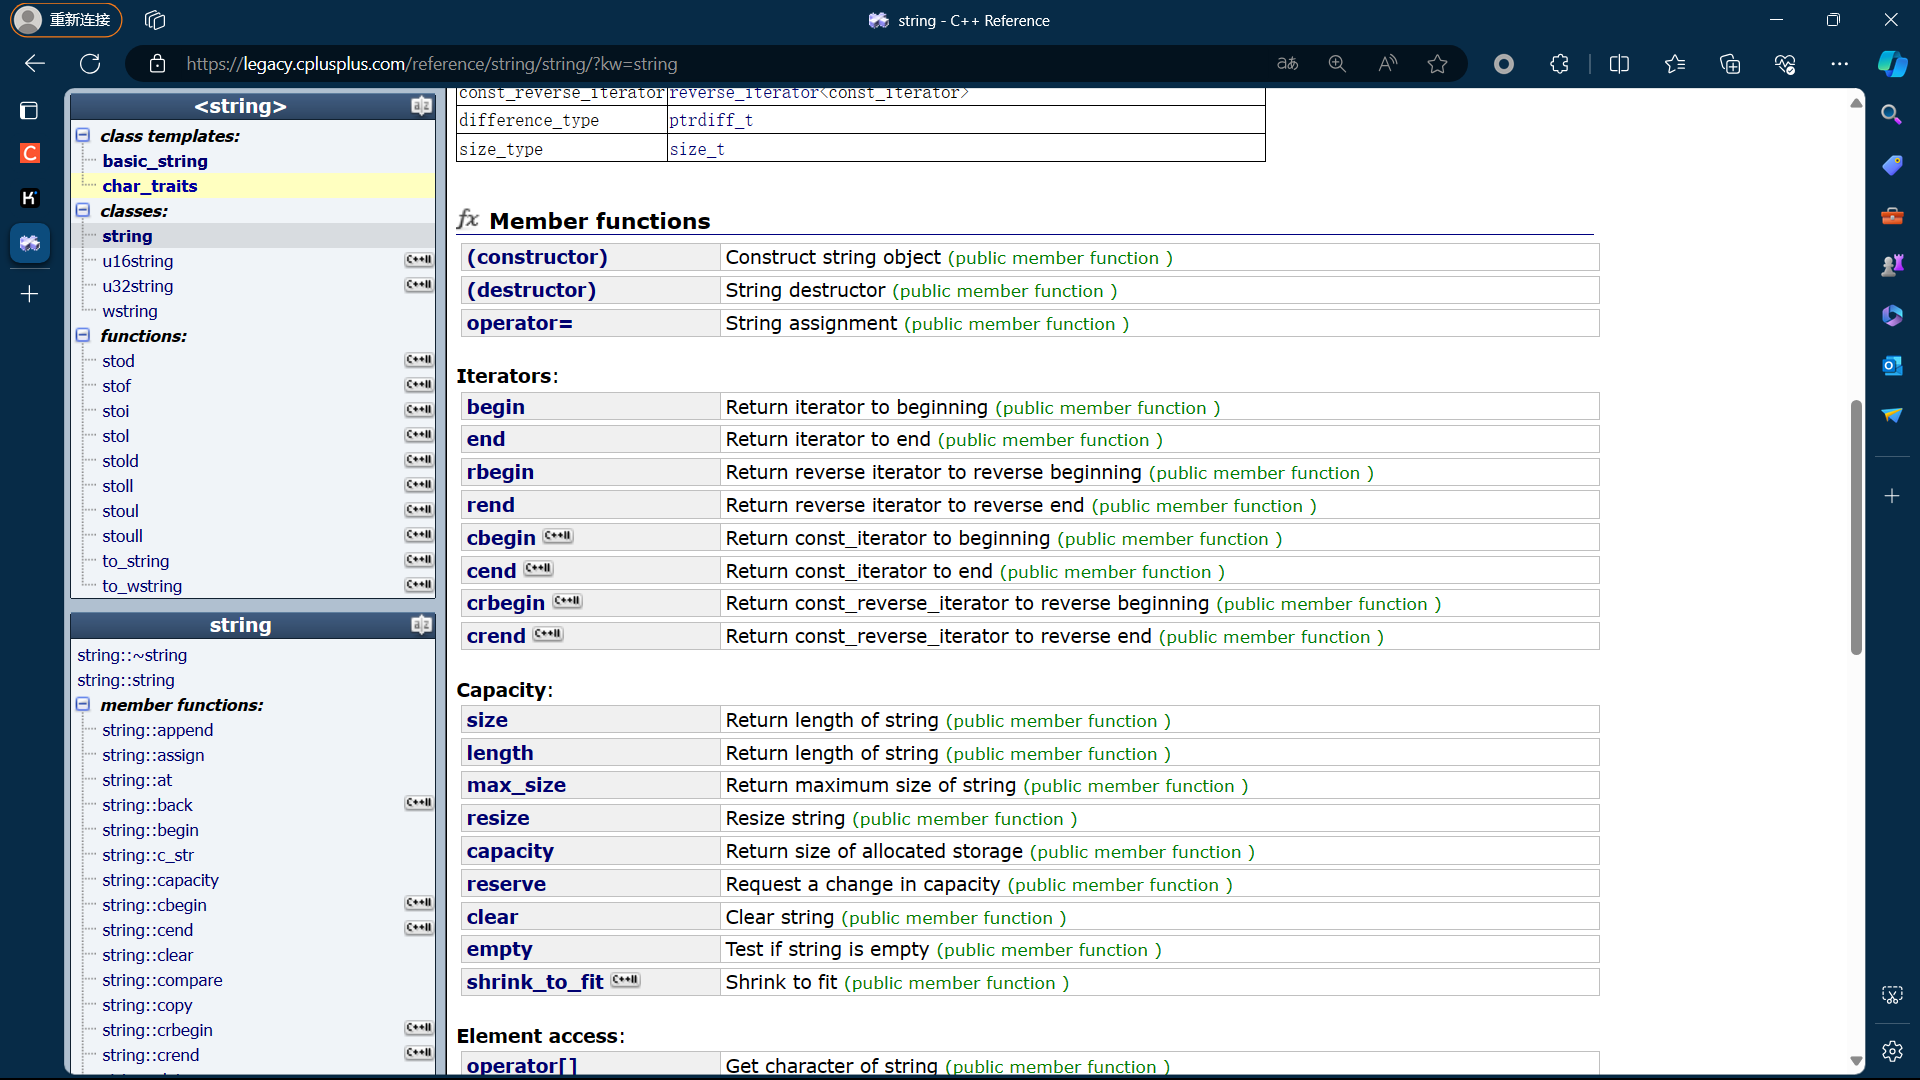Select char_traits in the sidebar tree
This screenshot has width=1920, height=1080.
(149, 186)
